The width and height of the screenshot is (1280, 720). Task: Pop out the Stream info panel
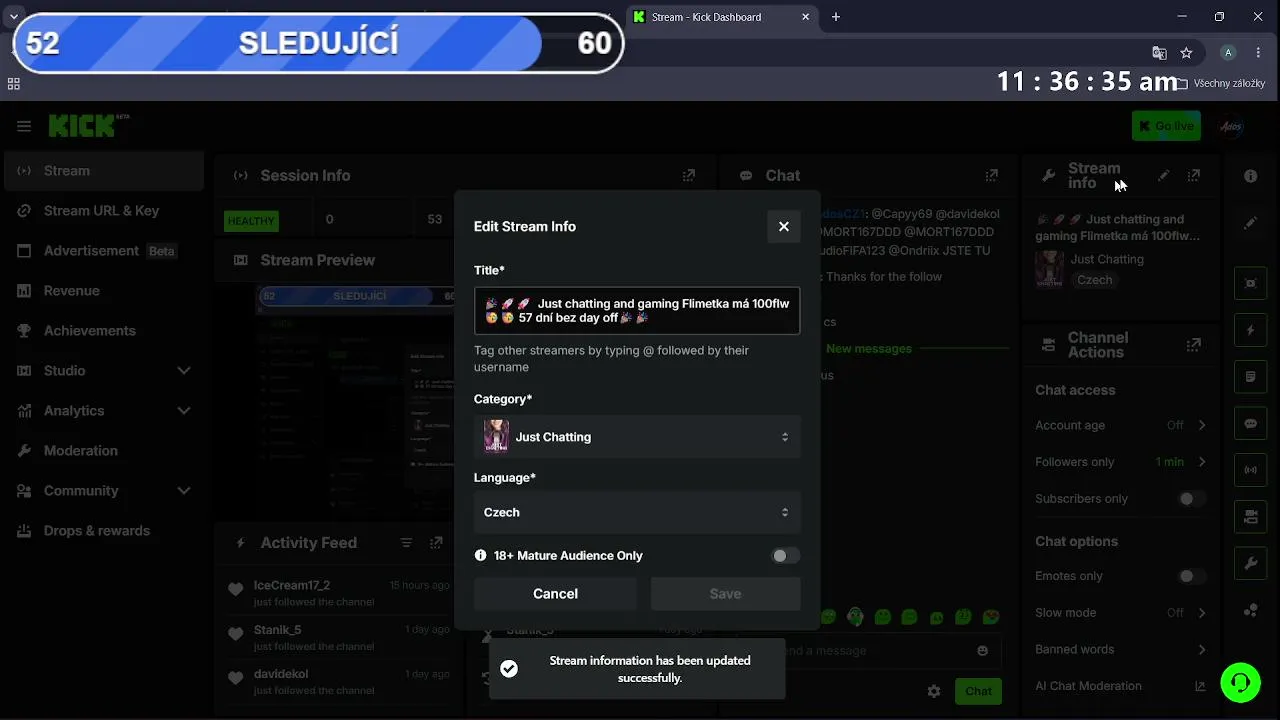coord(1194,175)
